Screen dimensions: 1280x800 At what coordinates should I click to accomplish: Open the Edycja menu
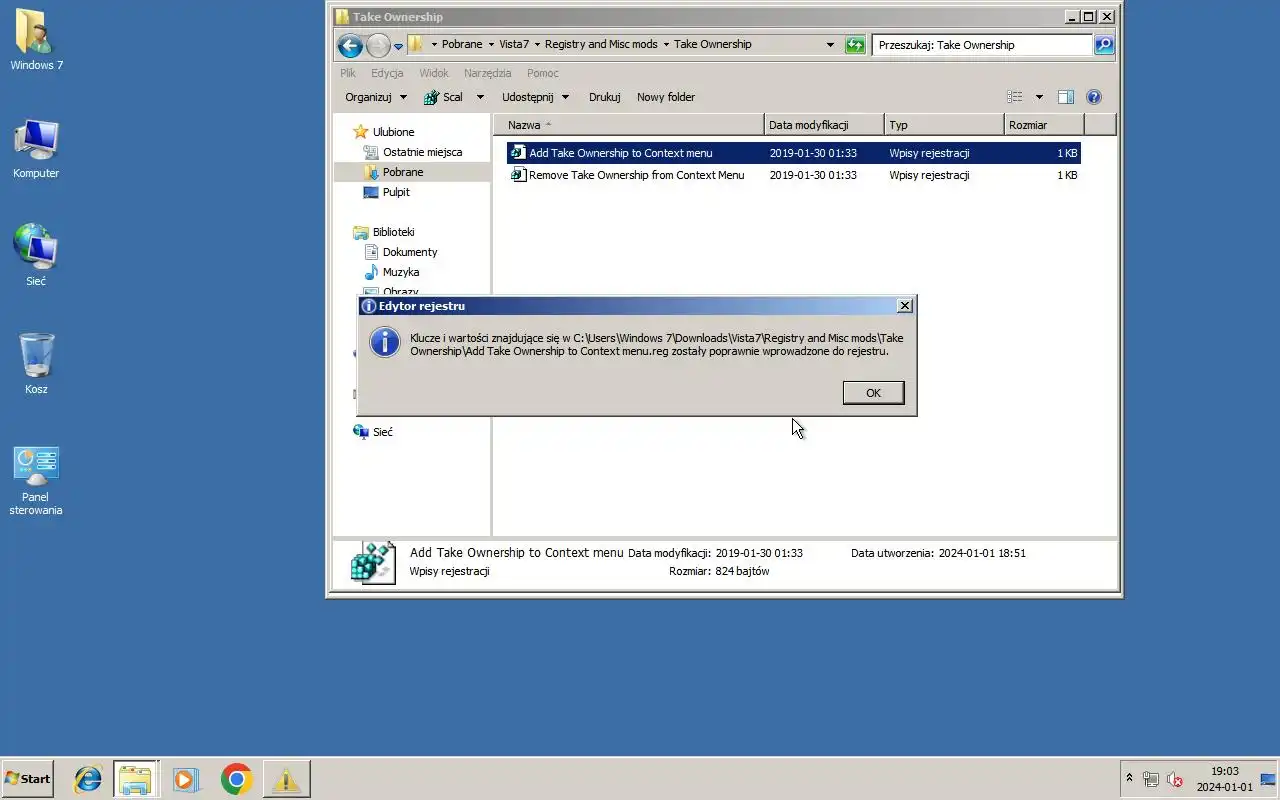(x=387, y=73)
